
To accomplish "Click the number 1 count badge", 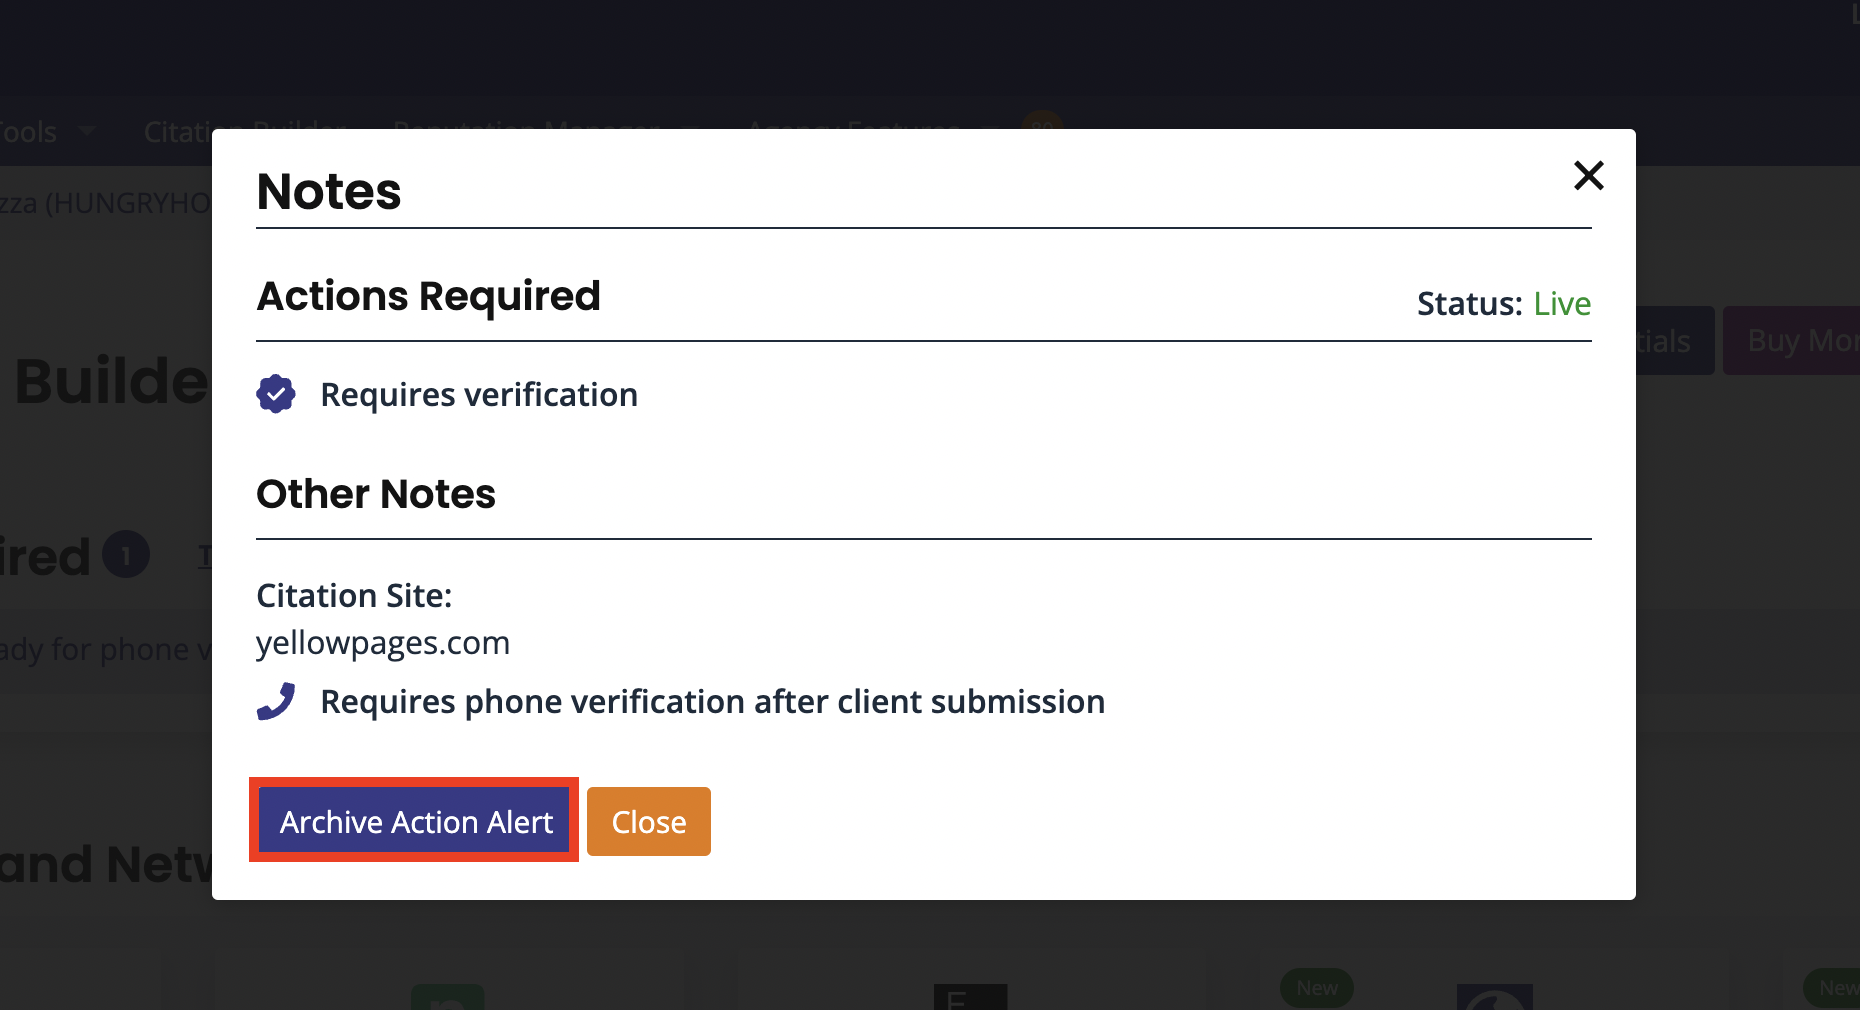I will pos(126,554).
